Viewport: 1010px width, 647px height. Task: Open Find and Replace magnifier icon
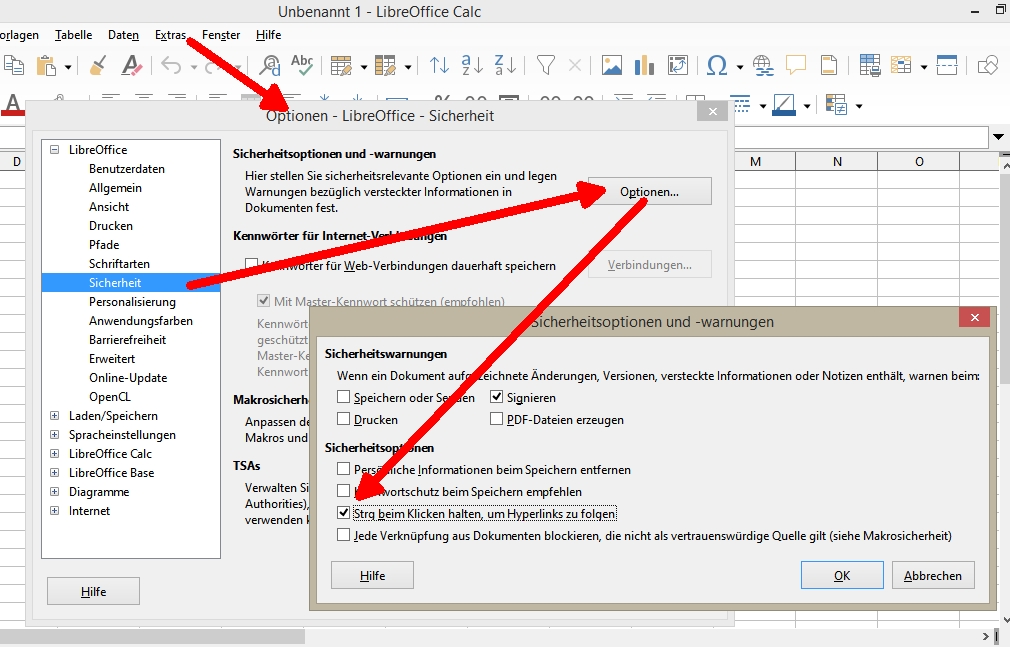[x=269, y=65]
